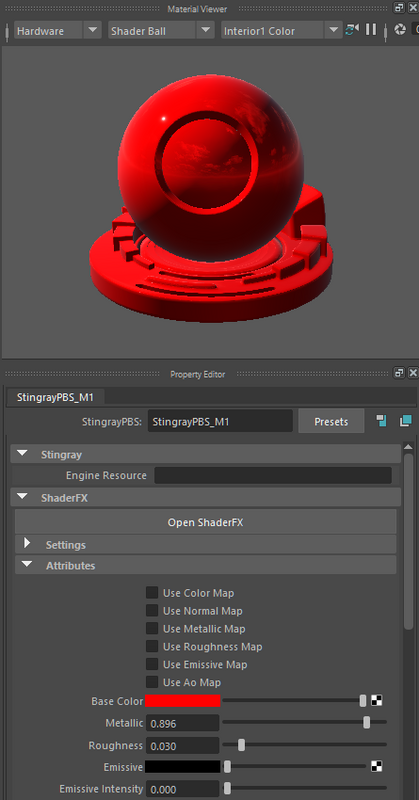Enable Use Normal Map checkbox
Image resolution: width=419 pixels, height=800 pixels.
[152, 611]
